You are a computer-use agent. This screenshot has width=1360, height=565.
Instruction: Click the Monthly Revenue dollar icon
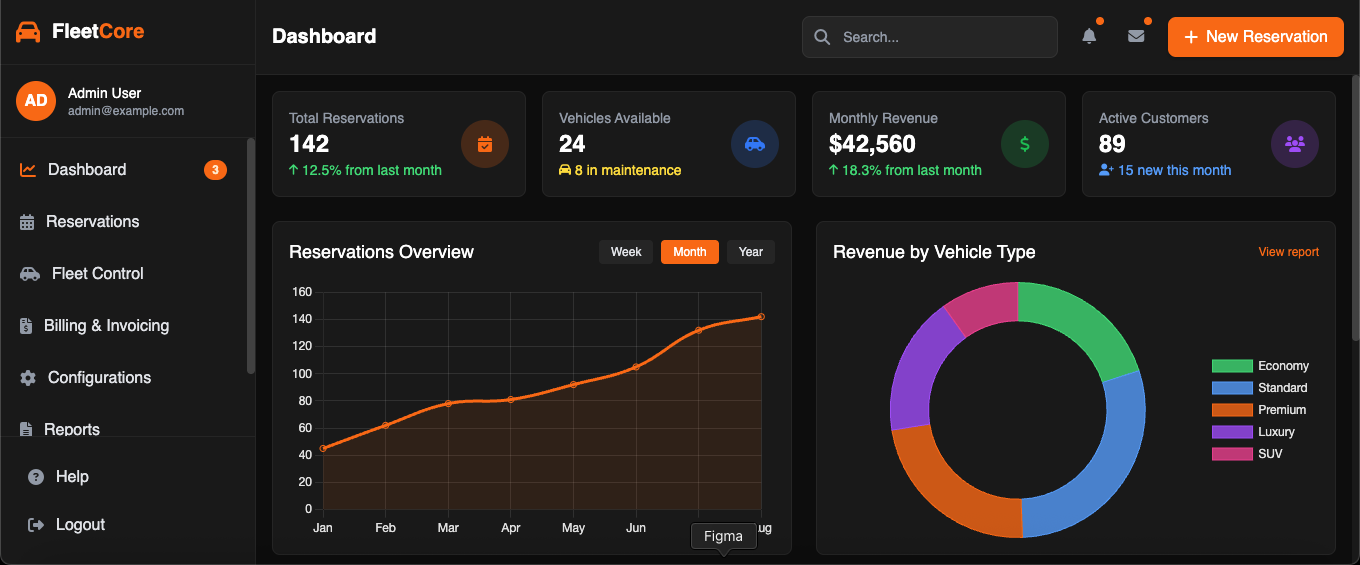coord(1025,144)
